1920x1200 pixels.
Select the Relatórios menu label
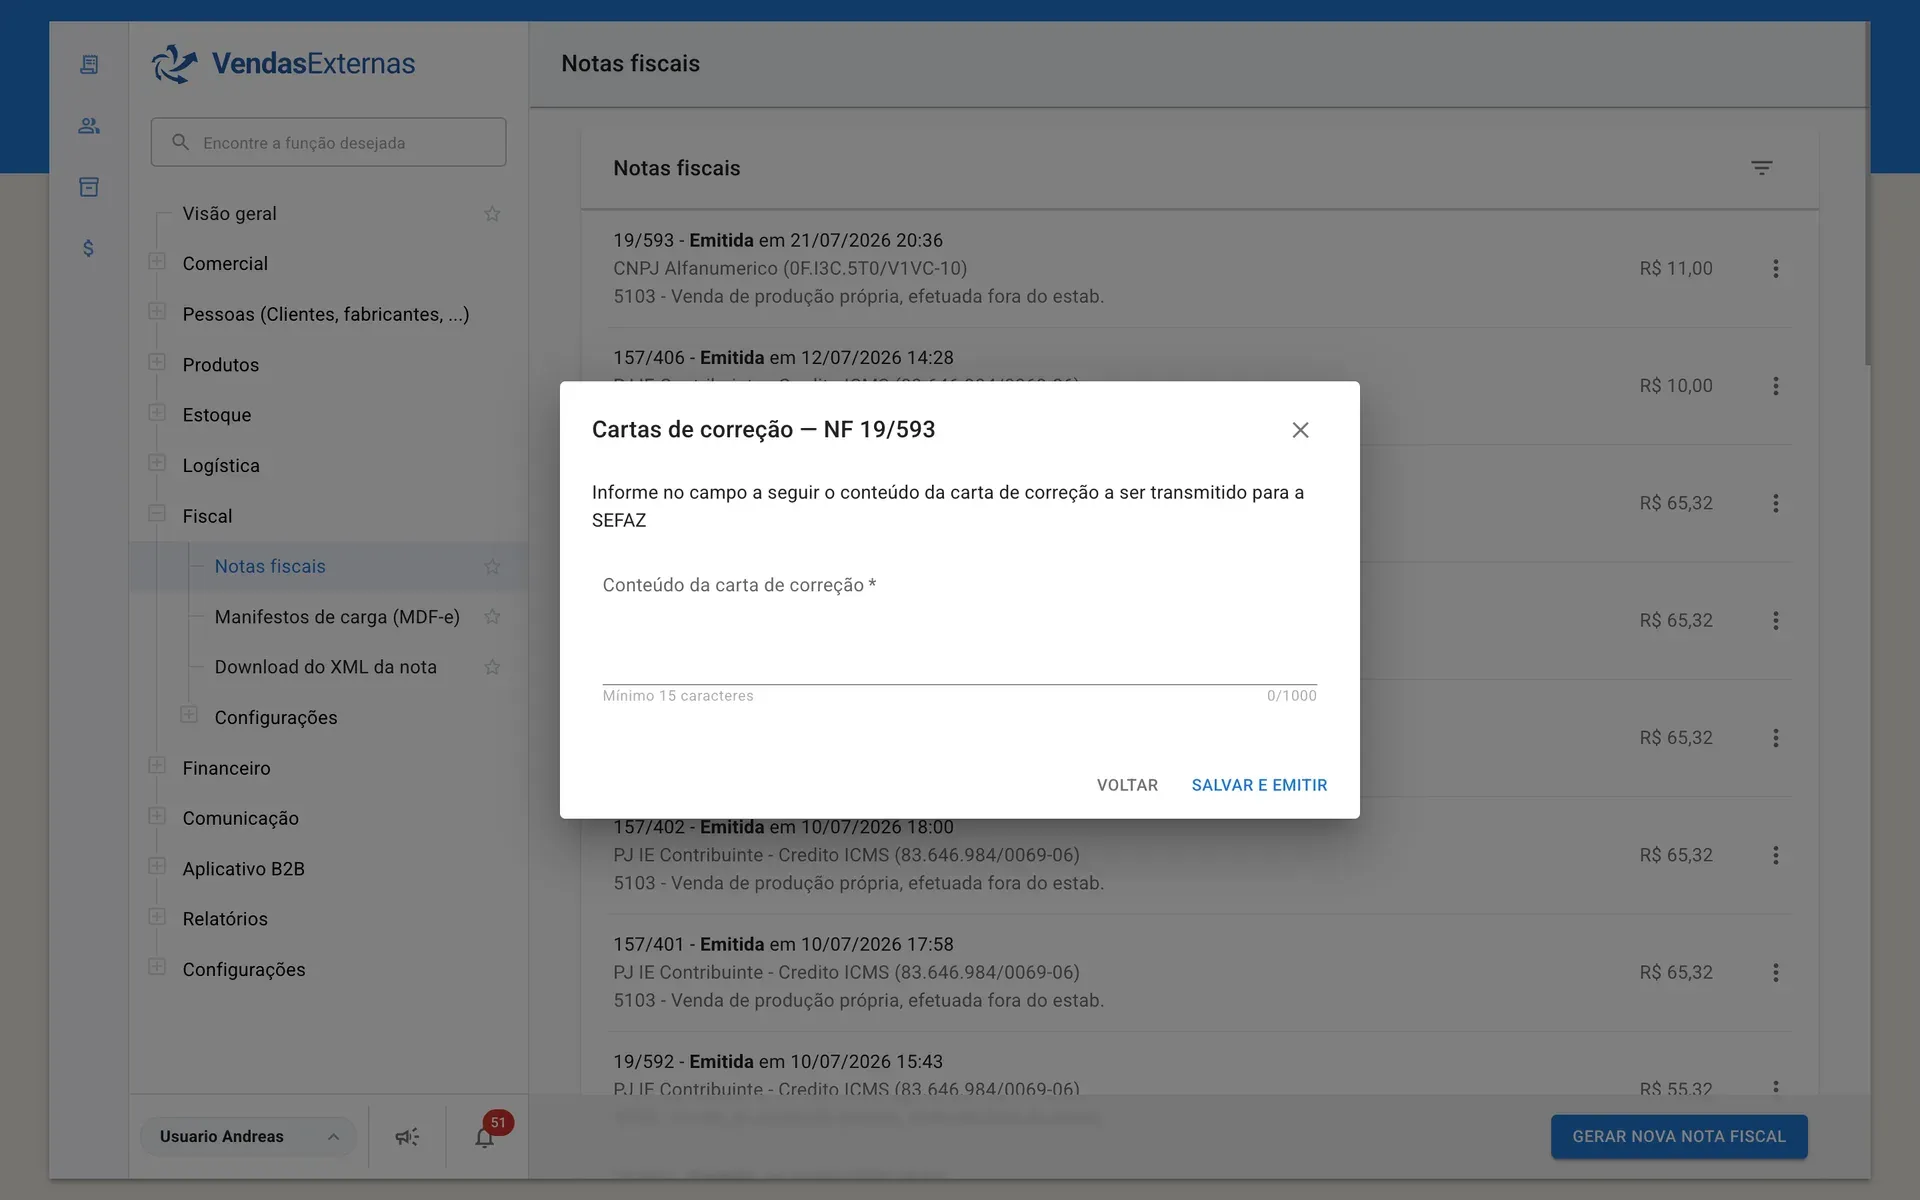225,919
